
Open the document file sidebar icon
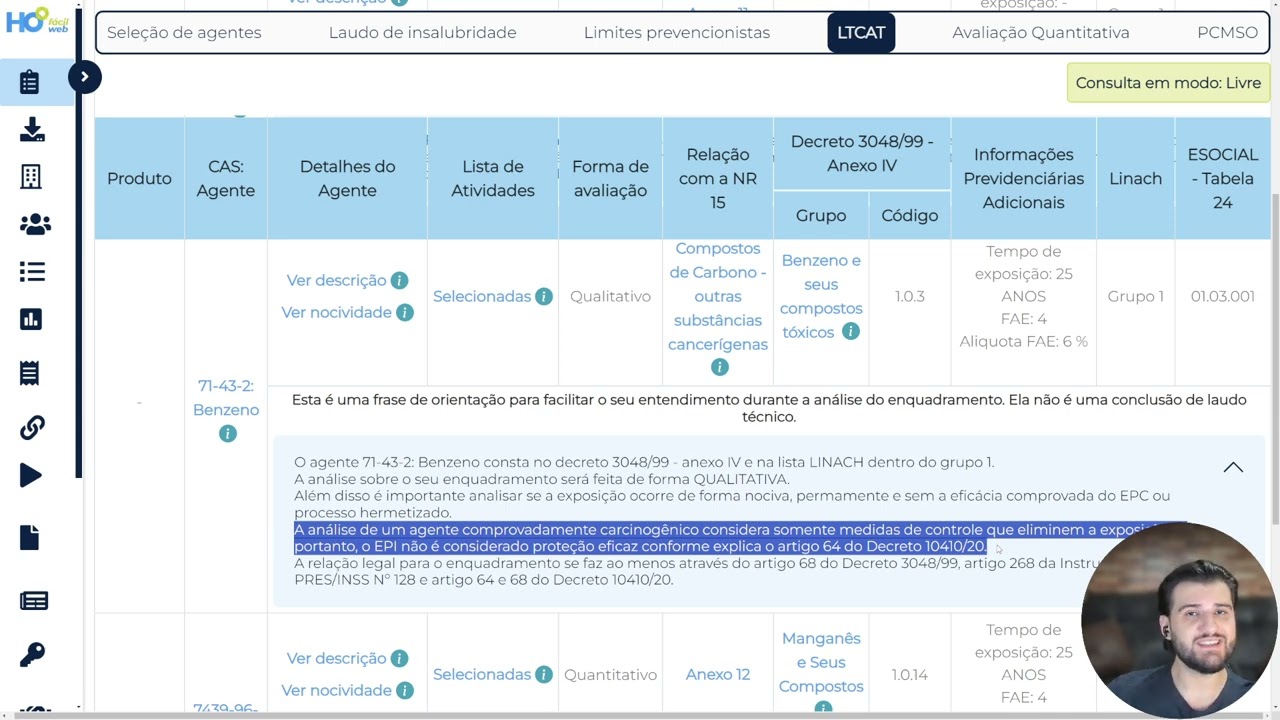(x=30, y=538)
